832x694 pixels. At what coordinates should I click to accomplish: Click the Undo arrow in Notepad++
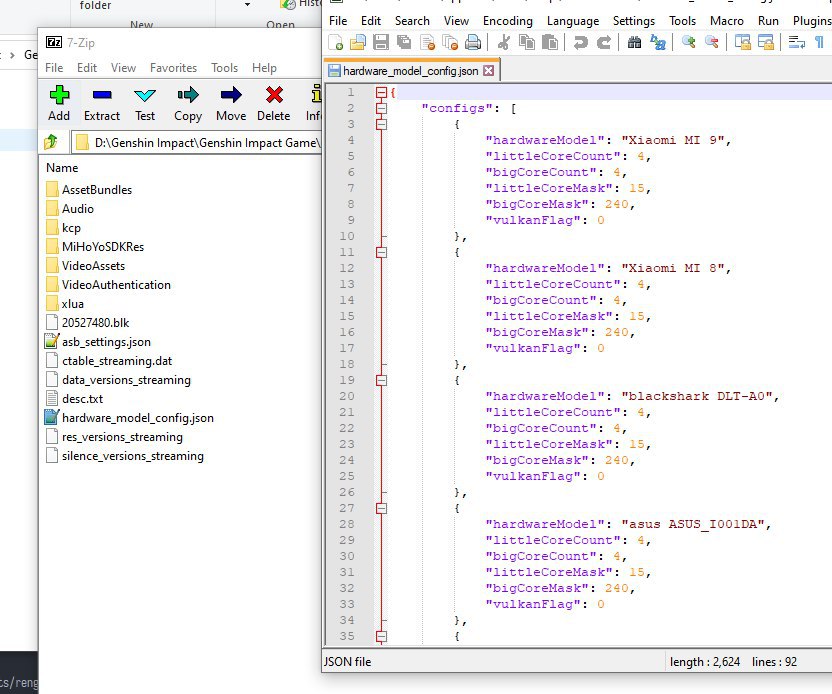coord(580,42)
